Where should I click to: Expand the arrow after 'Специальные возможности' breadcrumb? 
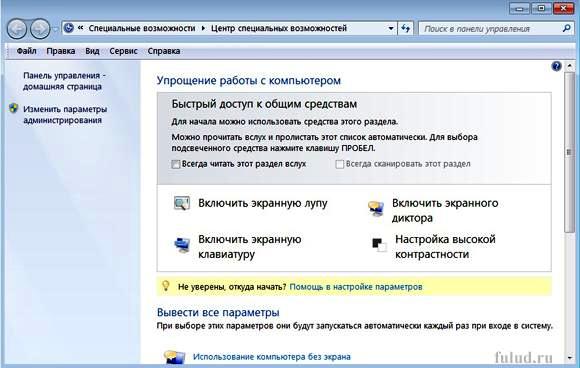coord(203,28)
